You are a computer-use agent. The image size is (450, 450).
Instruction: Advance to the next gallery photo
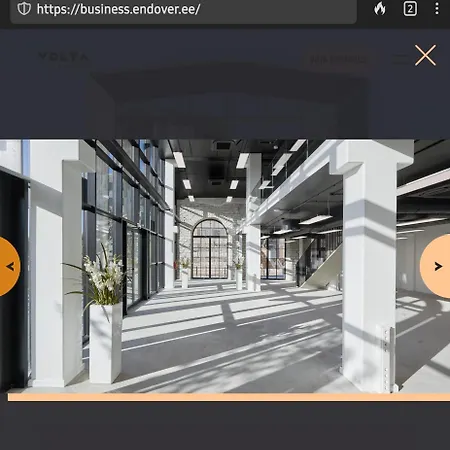click(435, 266)
